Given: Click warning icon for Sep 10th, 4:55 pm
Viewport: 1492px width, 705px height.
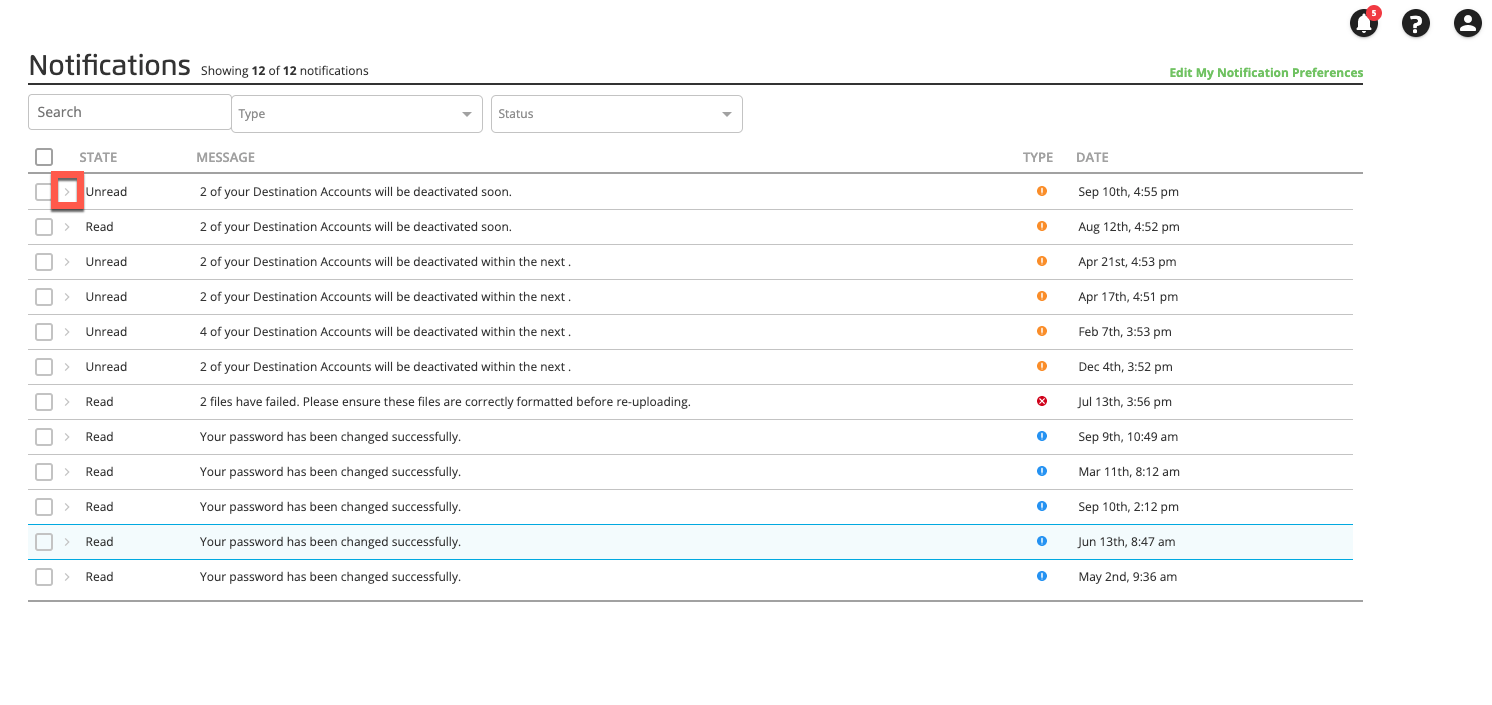Looking at the screenshot, I should tap(1042, 191).
